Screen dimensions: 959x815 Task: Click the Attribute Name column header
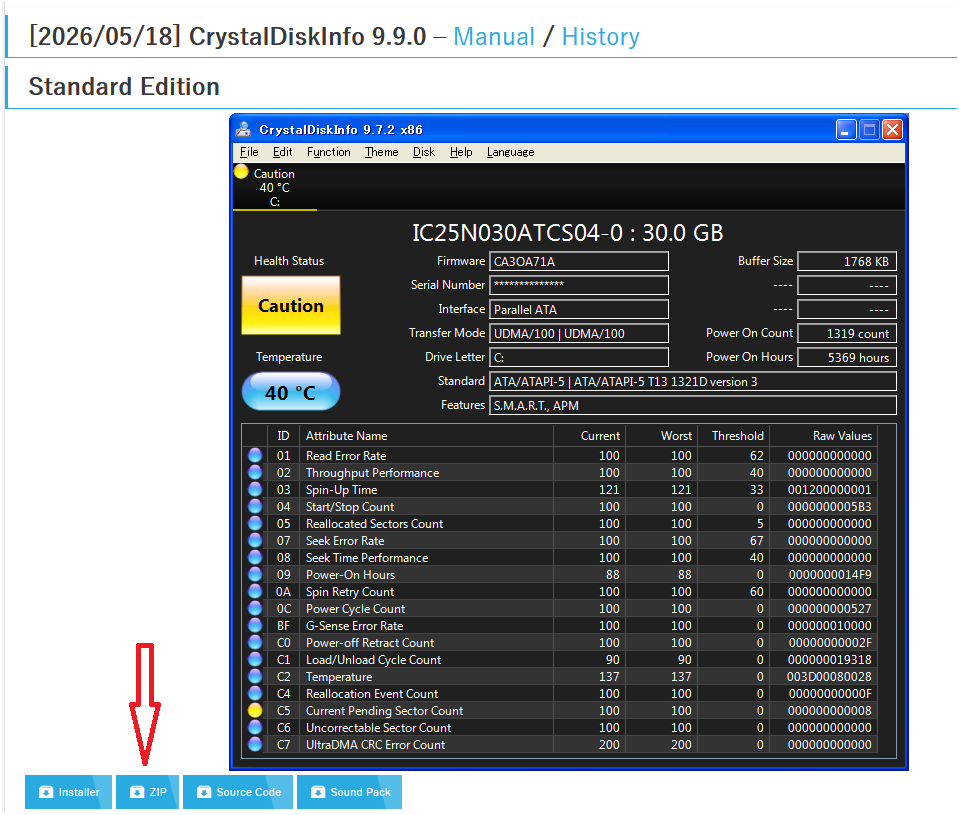(x=426, y=436)
